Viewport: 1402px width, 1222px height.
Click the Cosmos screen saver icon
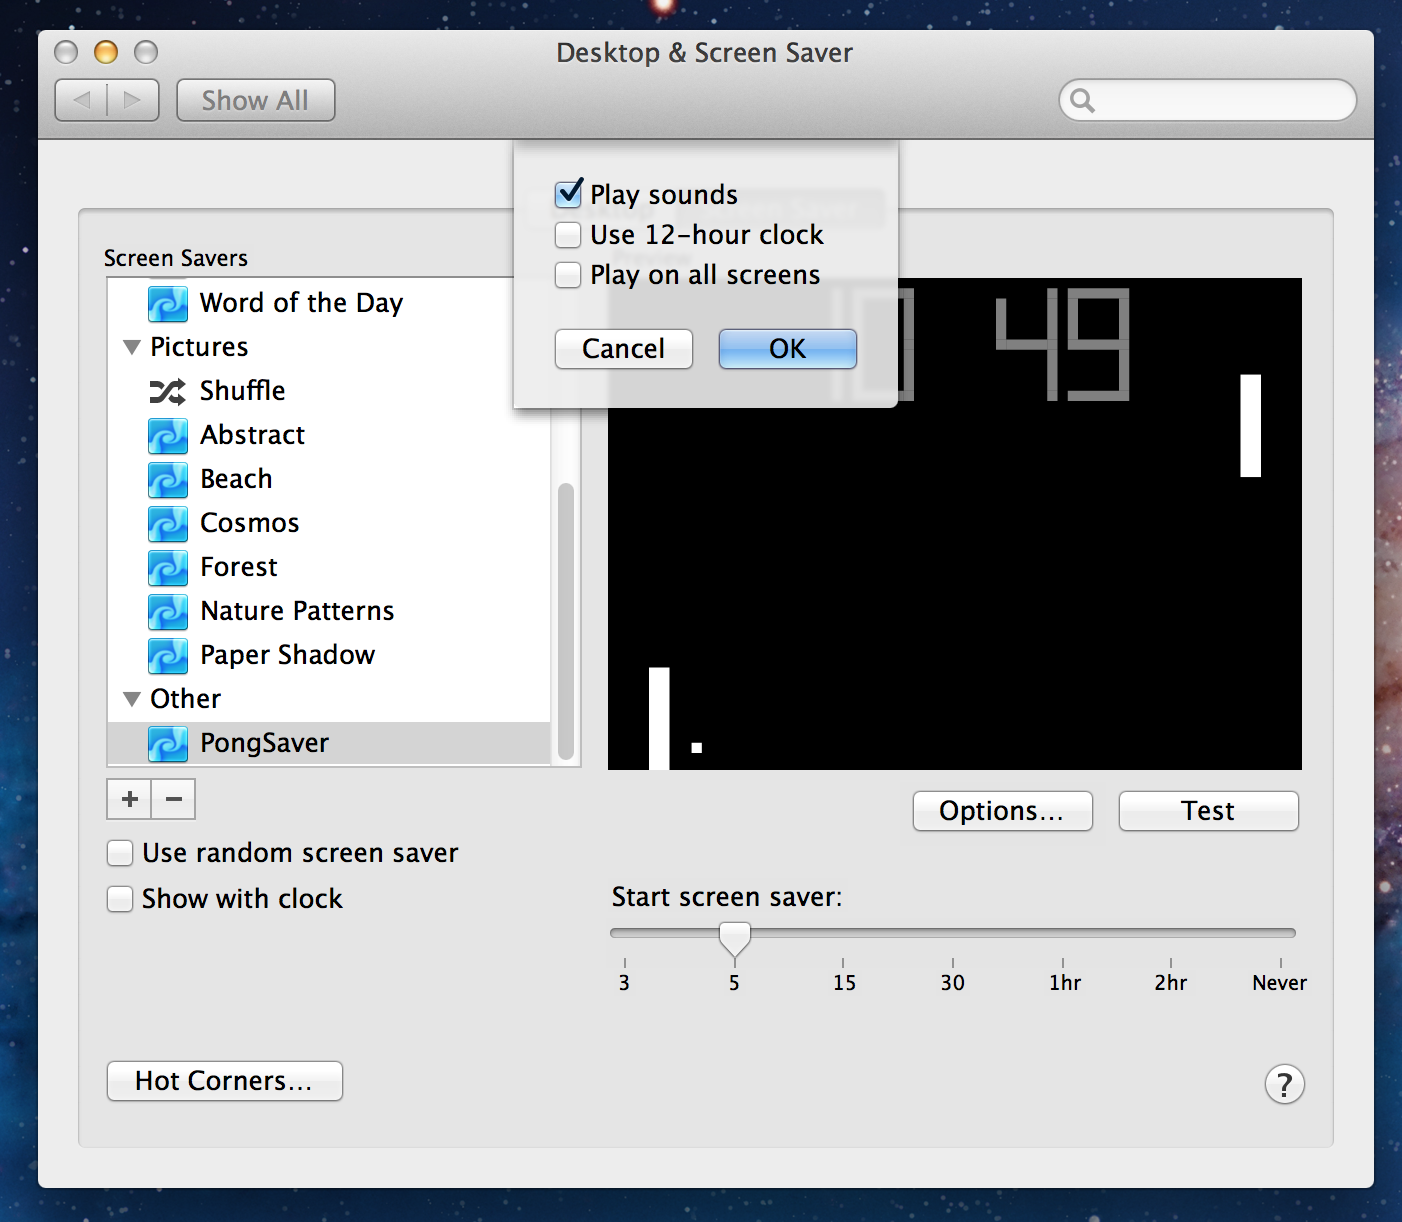(168, 523)
